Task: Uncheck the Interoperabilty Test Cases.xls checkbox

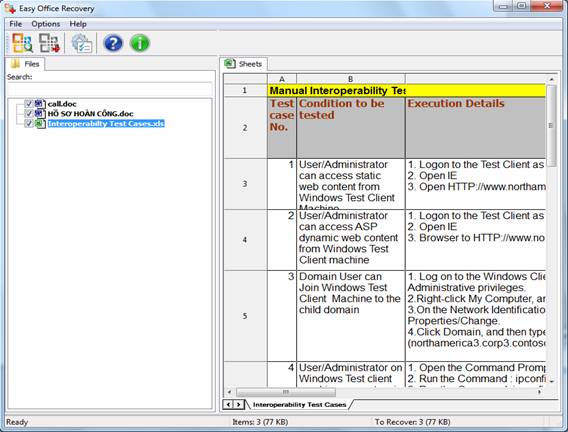Action: point(29,123)
